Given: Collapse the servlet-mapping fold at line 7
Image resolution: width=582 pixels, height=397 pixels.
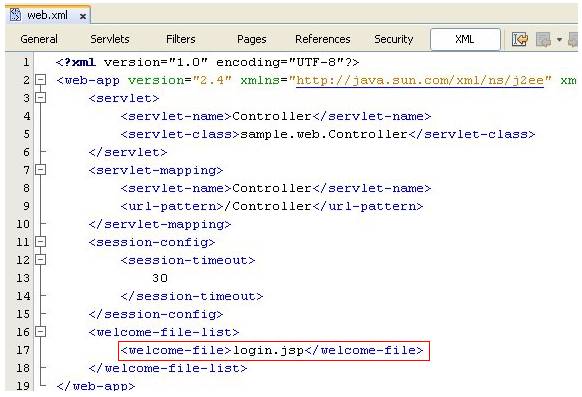Looking at the screenshot, I should coord(40,170).
